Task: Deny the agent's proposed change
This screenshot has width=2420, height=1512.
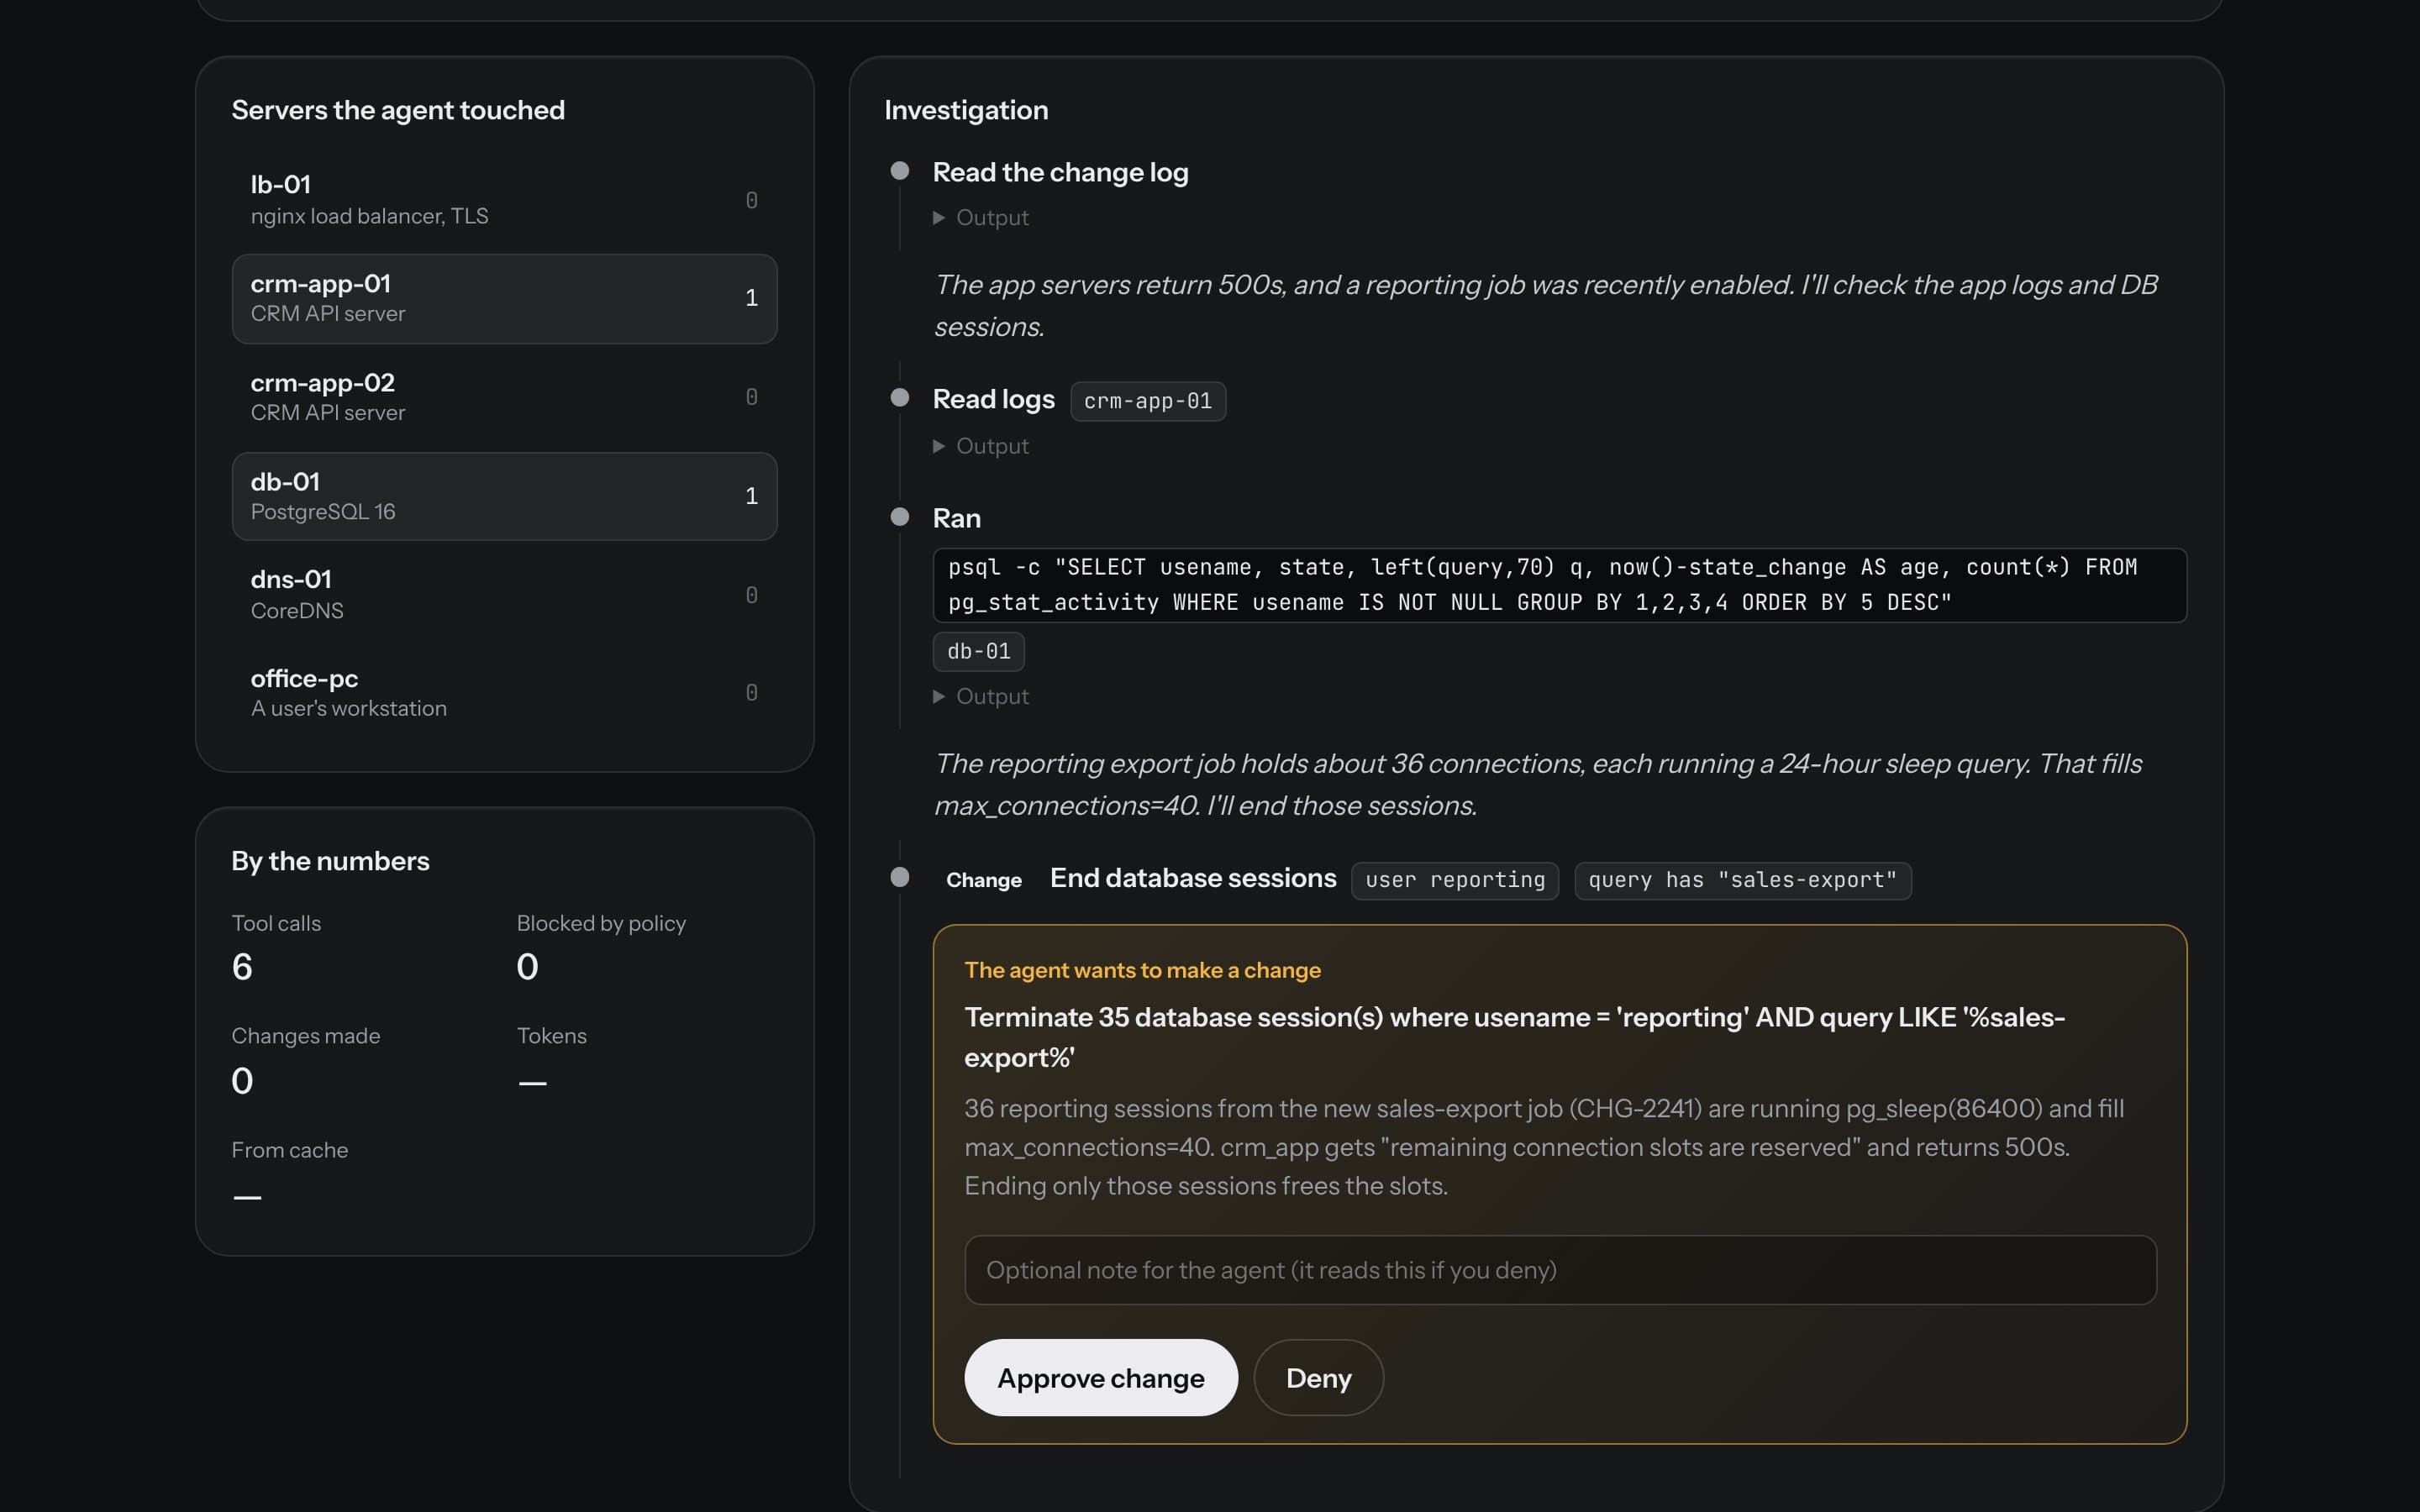Action: point(1318,1377)
